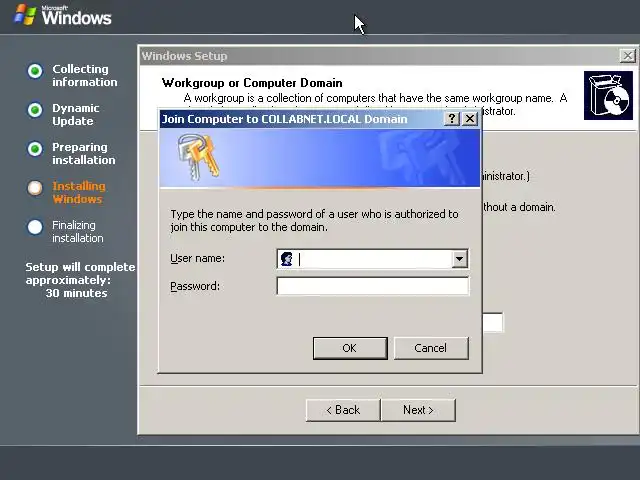Select the Preparing installation step indicator
The width and height of the screenshot is (640, 480).
point(35,149)
